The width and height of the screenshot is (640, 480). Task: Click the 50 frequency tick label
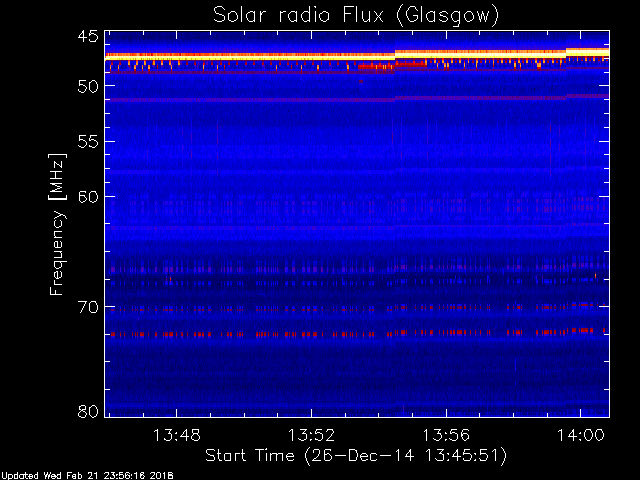pos(88,86)
